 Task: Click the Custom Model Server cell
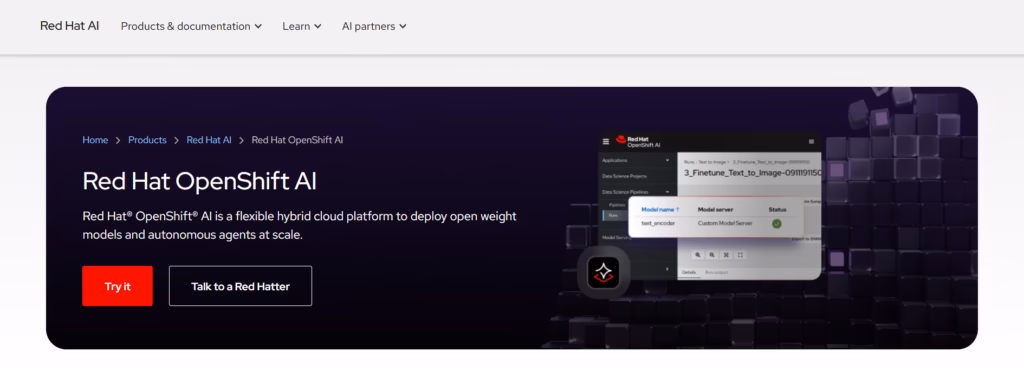pyautogui.click(x=725, y=223)
